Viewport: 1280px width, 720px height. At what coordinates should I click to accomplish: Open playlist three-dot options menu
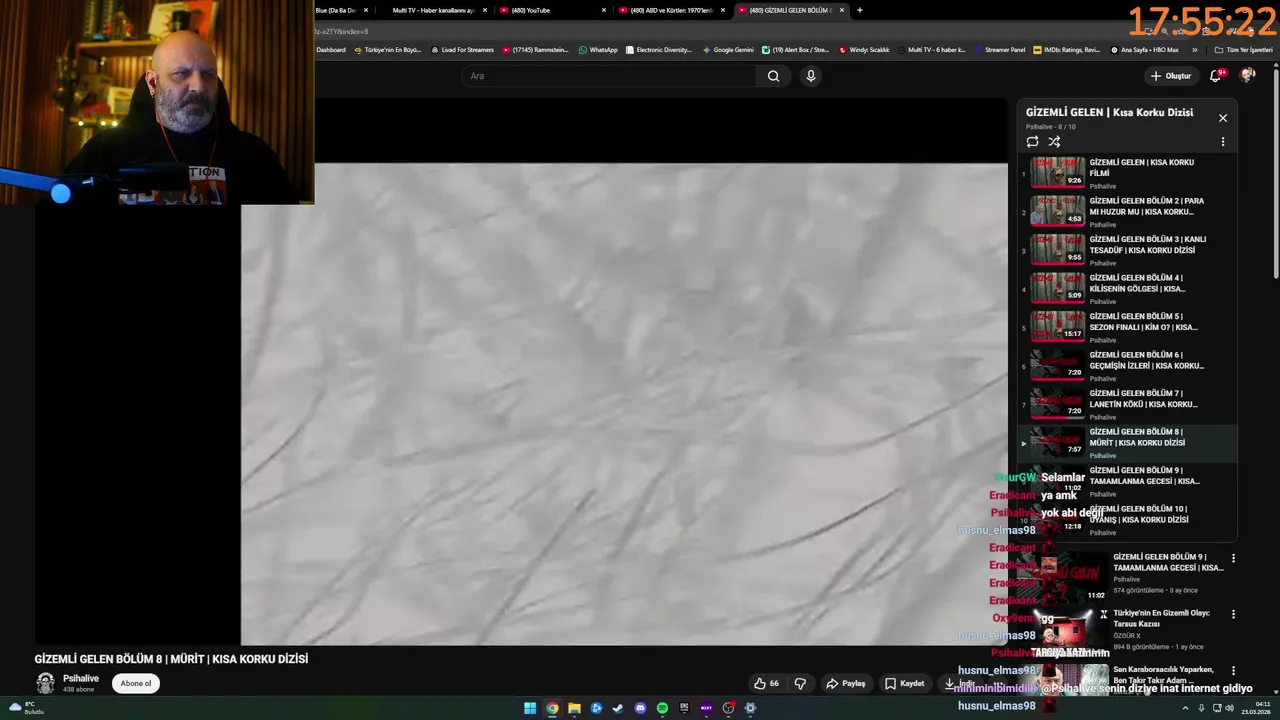(1222, 142)
